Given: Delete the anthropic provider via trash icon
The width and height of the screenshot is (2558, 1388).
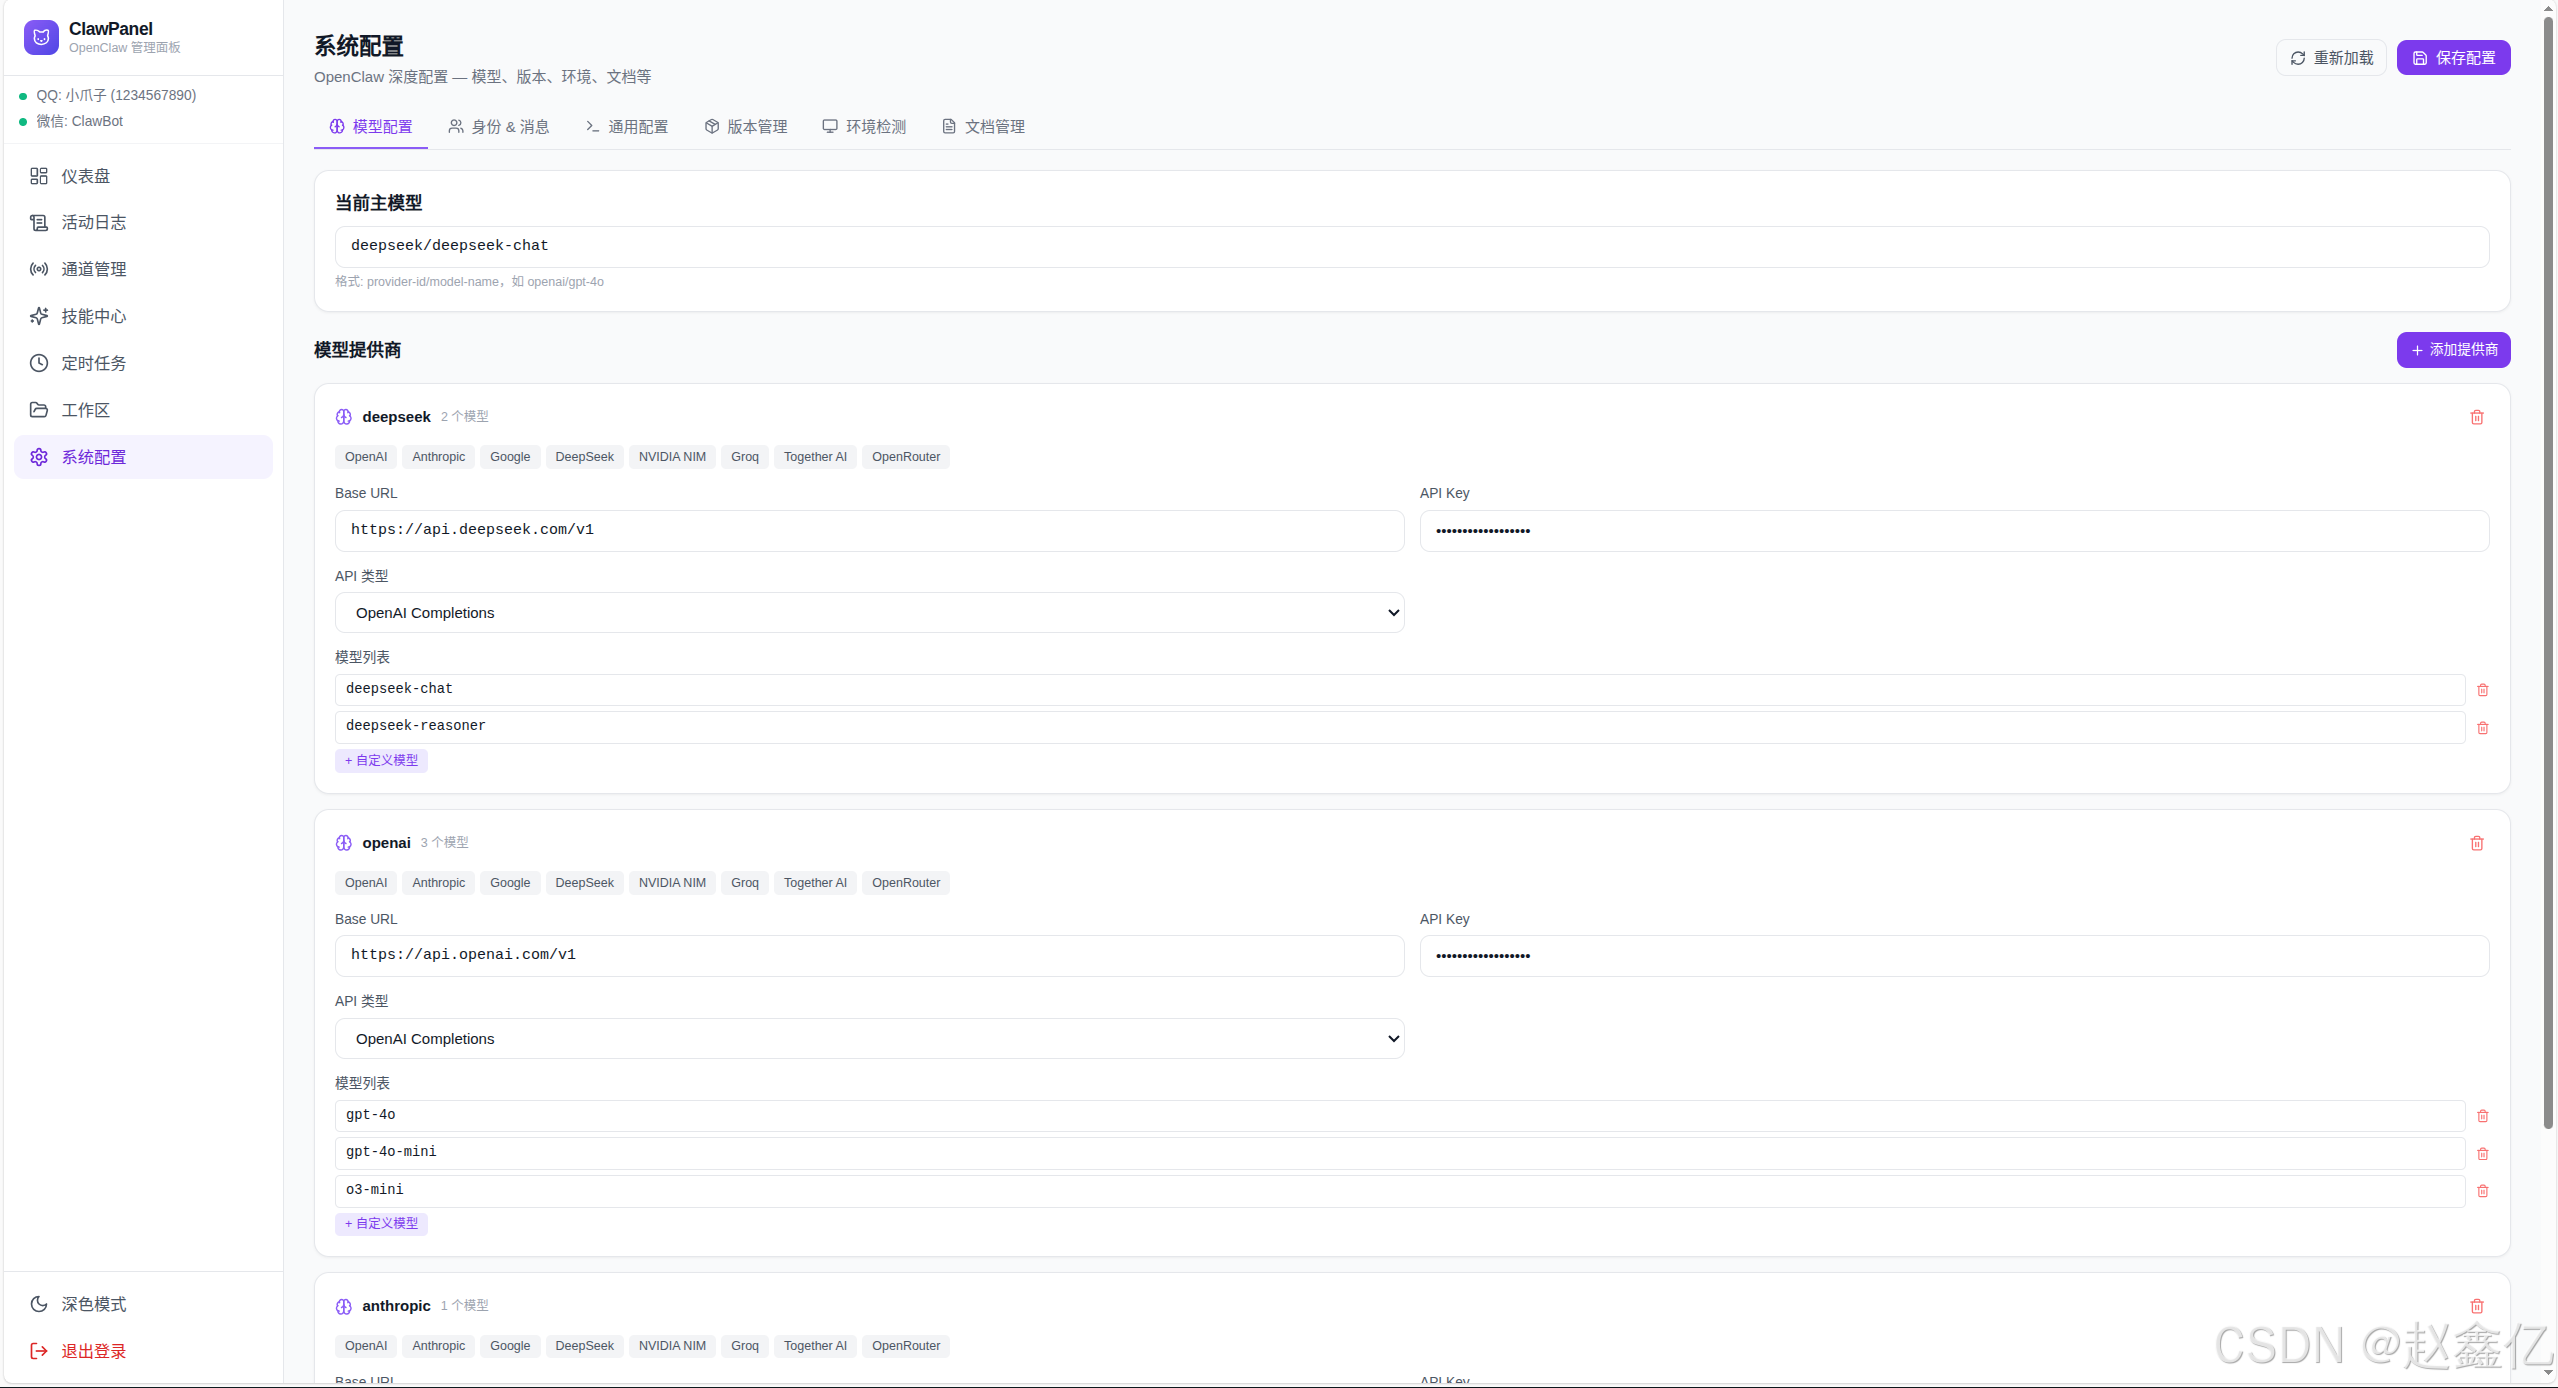Looking at the screenshot, I should click(2476, 1306).
